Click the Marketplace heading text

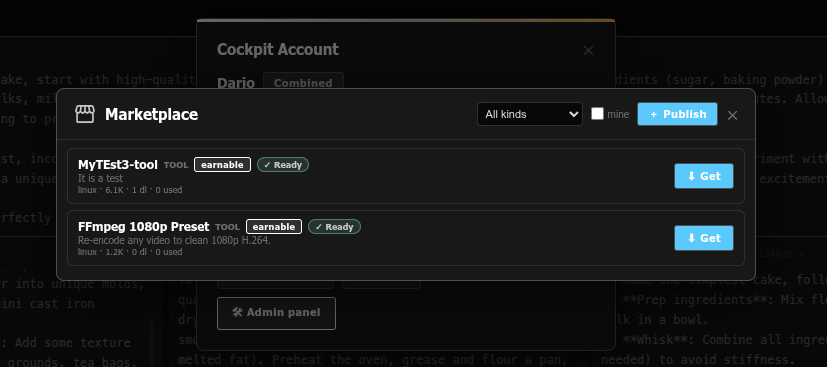pyautogui.click(x=151, y=114)
